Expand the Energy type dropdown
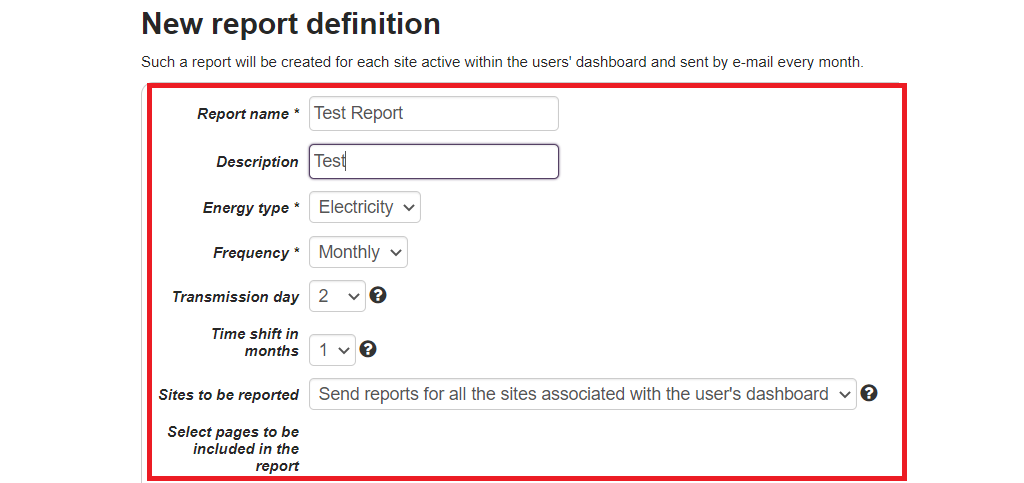The height and width of the screenshot is (483, 1024). pos(365,207)
